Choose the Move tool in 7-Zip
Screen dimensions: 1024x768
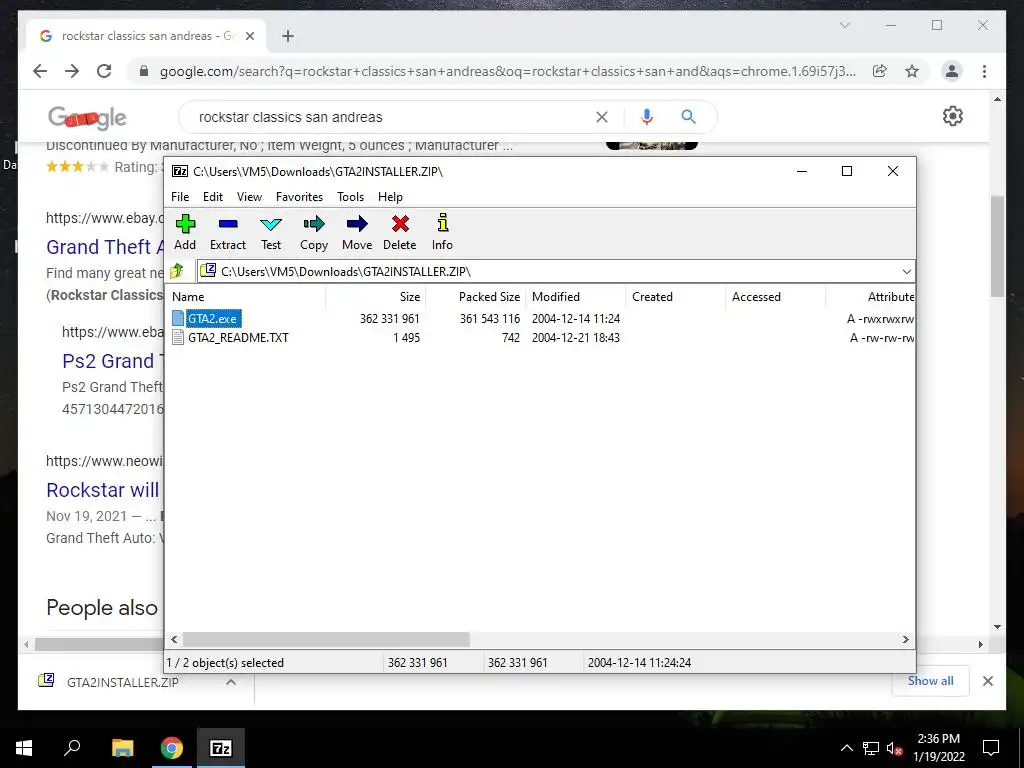357,232
